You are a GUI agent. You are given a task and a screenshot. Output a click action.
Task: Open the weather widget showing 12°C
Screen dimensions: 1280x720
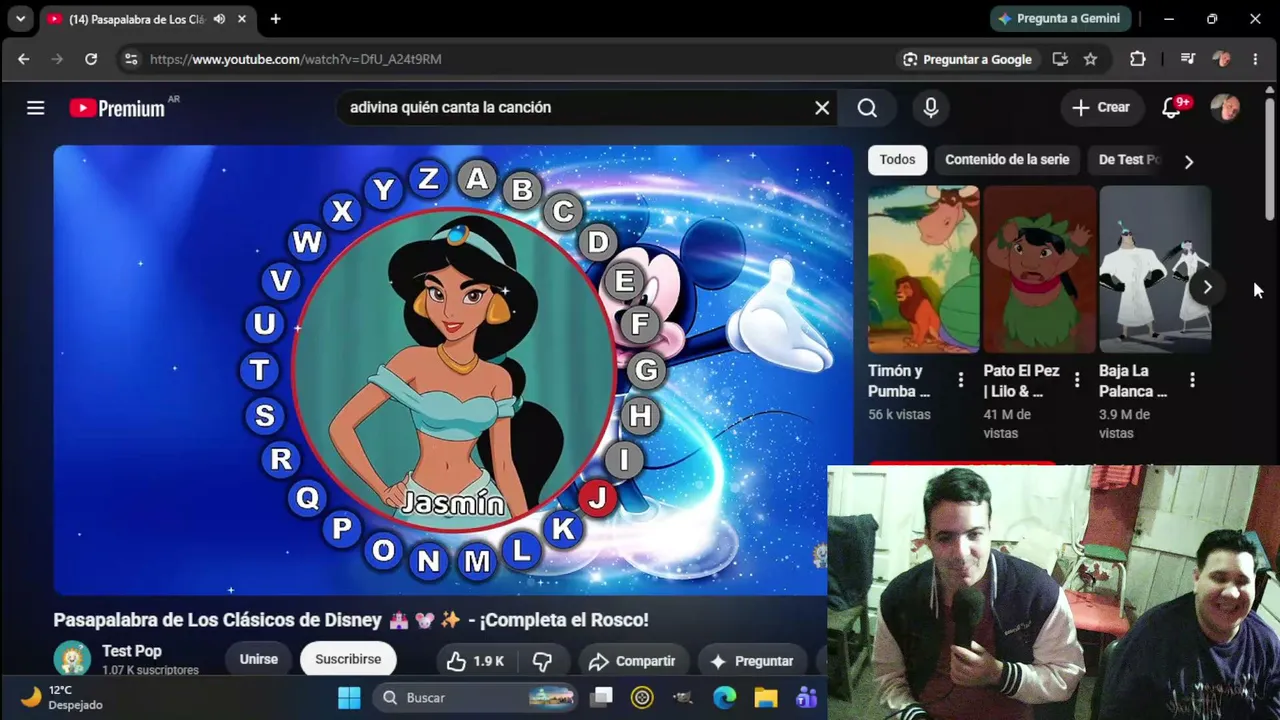tap(62, 697)
